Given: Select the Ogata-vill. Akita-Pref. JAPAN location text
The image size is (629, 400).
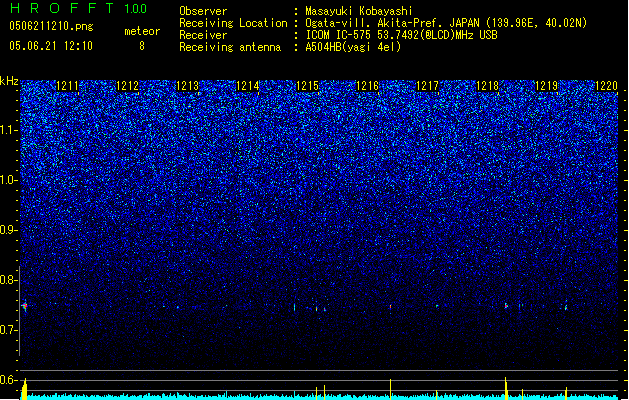Looking at the screenshot, I should pyautogui.click(x=446, y=23).
